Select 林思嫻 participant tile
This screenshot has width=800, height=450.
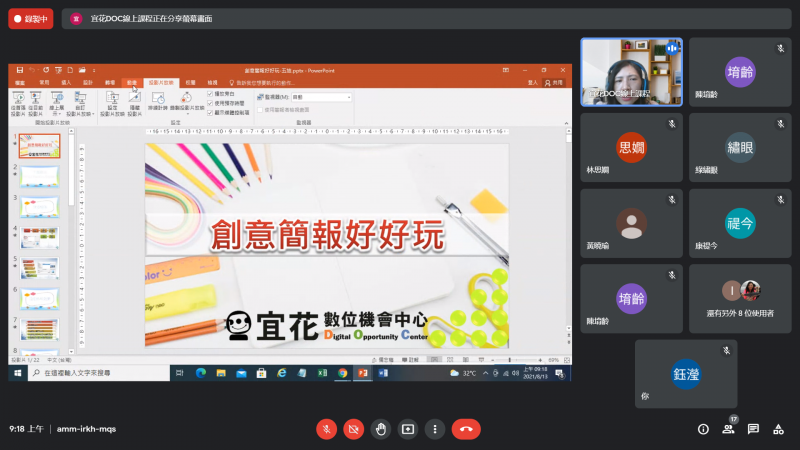[x=631, y=147]
